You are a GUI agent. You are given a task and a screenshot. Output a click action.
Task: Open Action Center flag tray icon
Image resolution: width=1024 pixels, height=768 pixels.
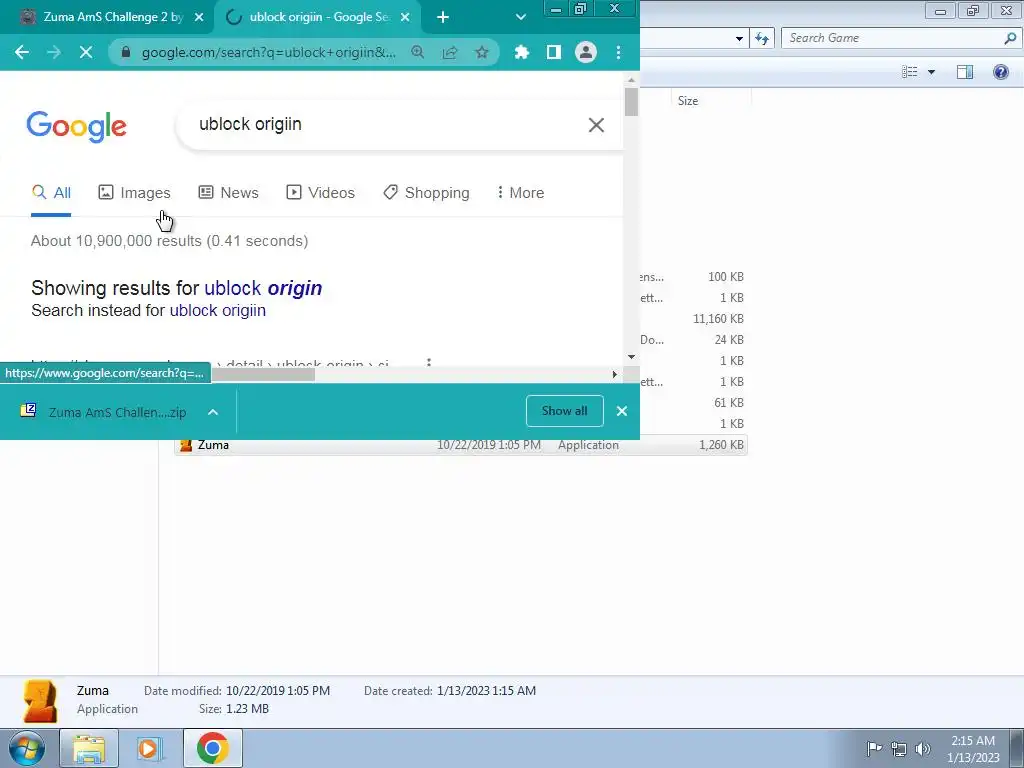[x=874, y=748]
